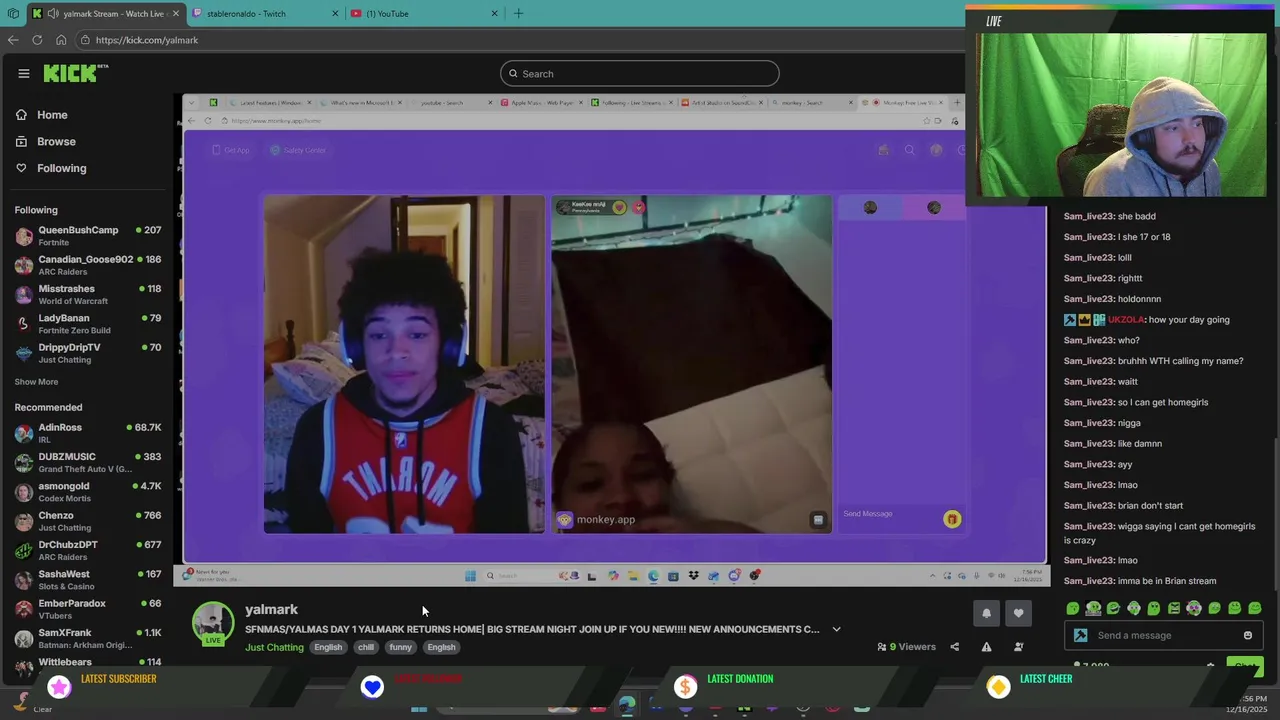Click the user icon next to the report icon
Viewport: 1280px width, 720px height.
1018,647
